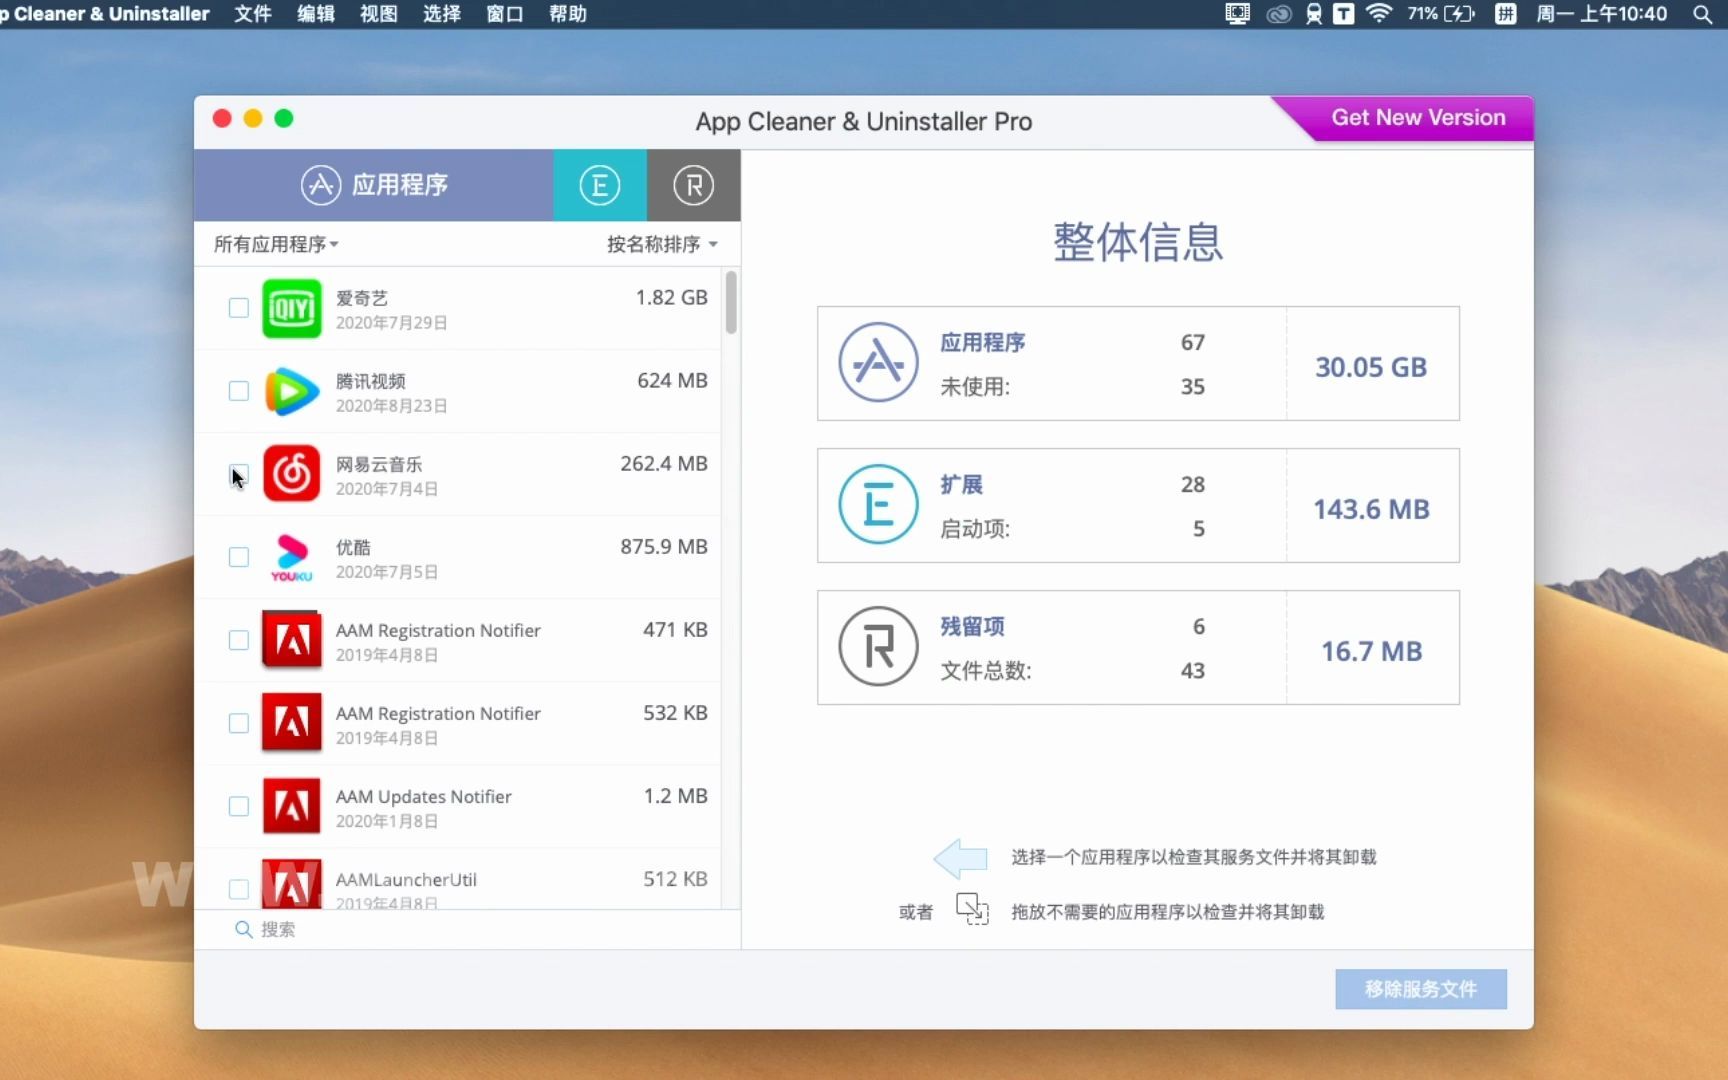Click the 移除服务文件 button
The width and height of the screenshot is (1728, 1080).
[x=1421, y=989]
